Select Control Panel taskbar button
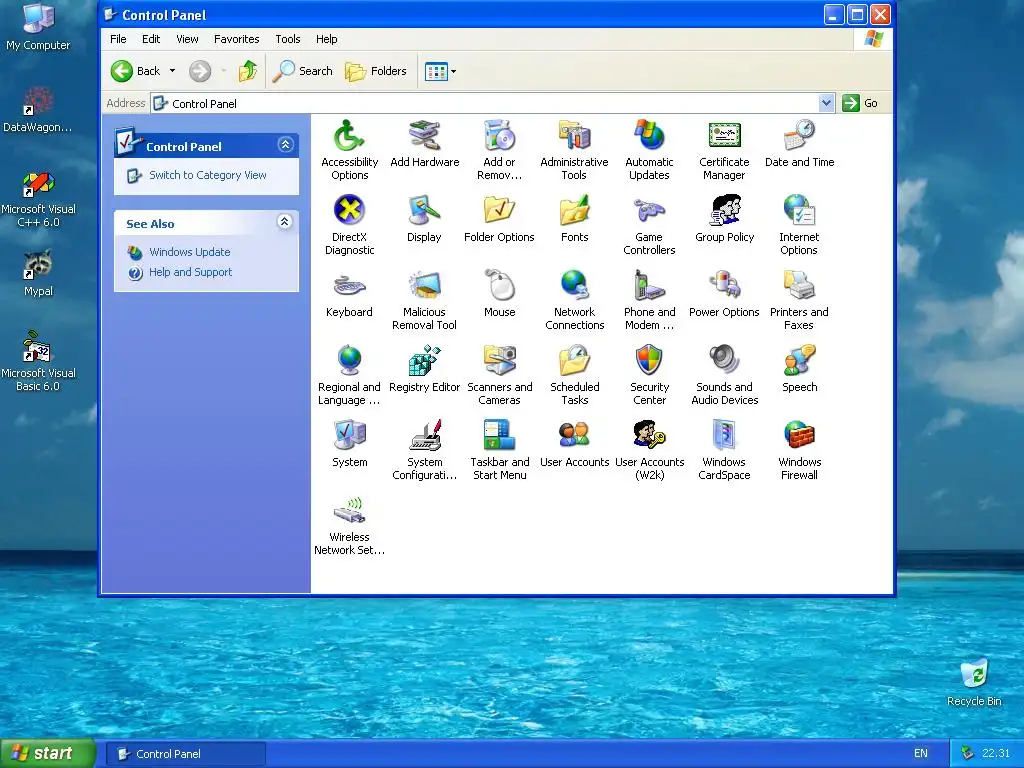This screenshot has width=1024, height=768. (185, 754)
